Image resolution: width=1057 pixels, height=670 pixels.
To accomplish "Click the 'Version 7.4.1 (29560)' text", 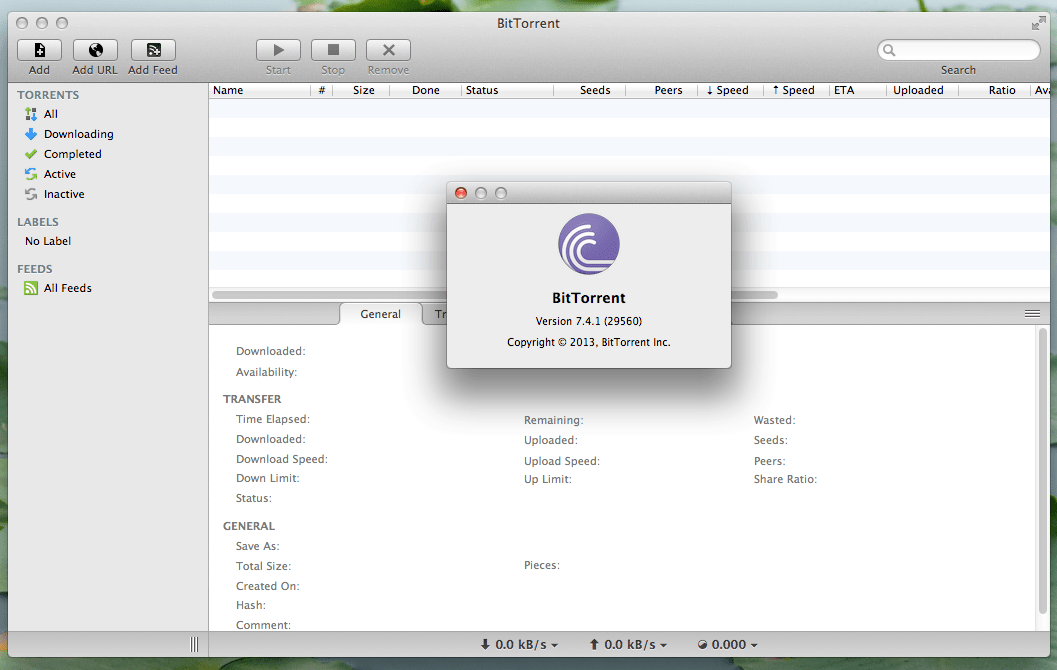I will [588, 321].
